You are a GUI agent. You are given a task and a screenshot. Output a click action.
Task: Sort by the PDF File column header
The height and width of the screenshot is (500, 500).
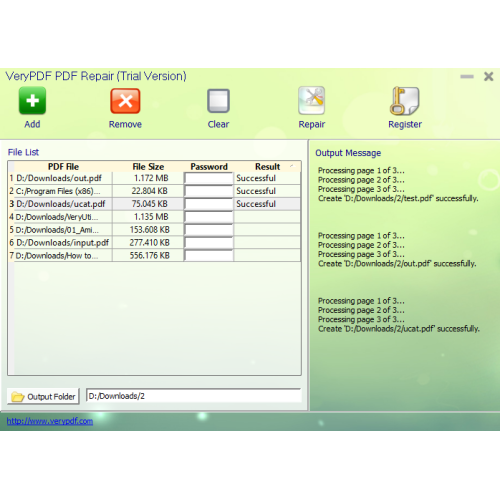pyautogui.click(x=63, y=166)
